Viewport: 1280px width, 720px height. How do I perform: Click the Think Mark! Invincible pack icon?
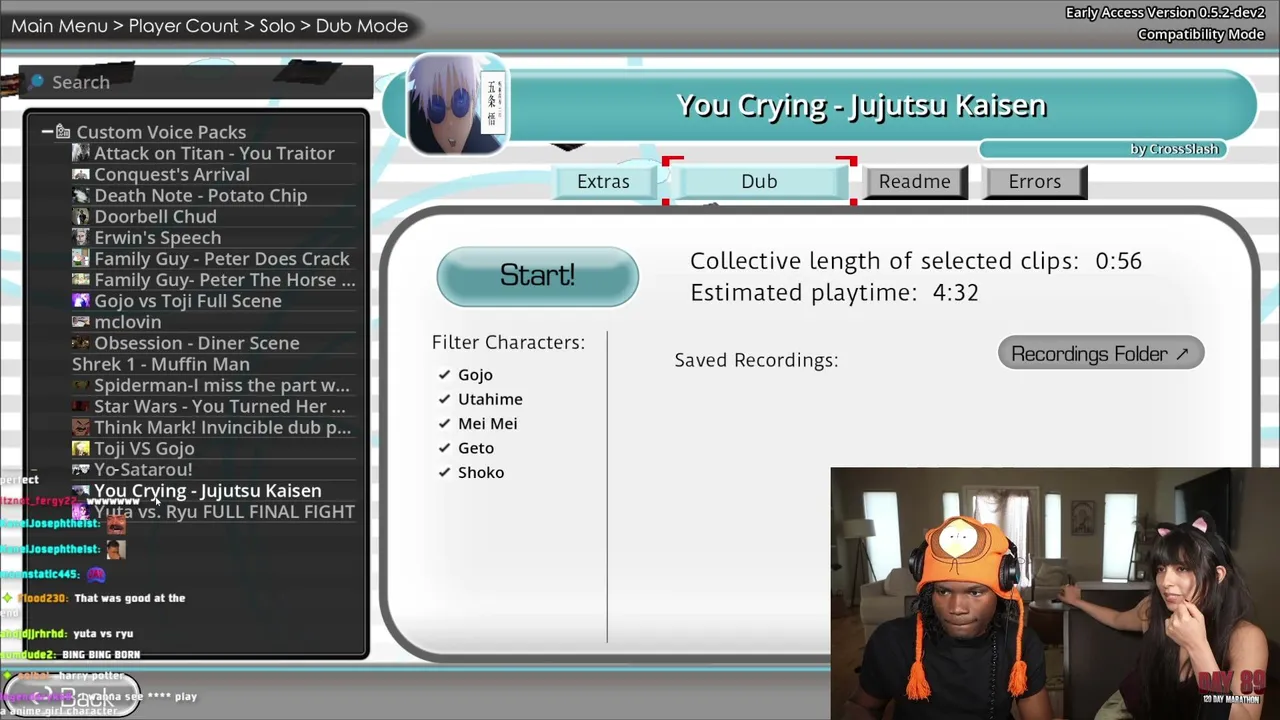(81, 427)
